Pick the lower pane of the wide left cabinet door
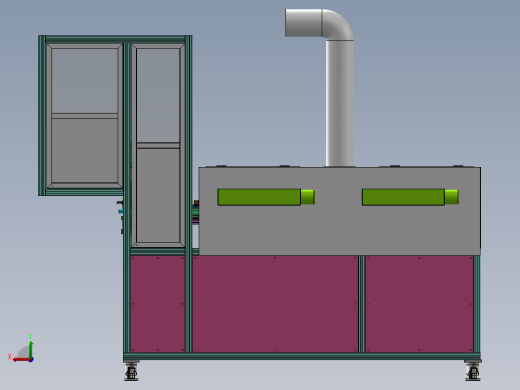 (85, 150)
